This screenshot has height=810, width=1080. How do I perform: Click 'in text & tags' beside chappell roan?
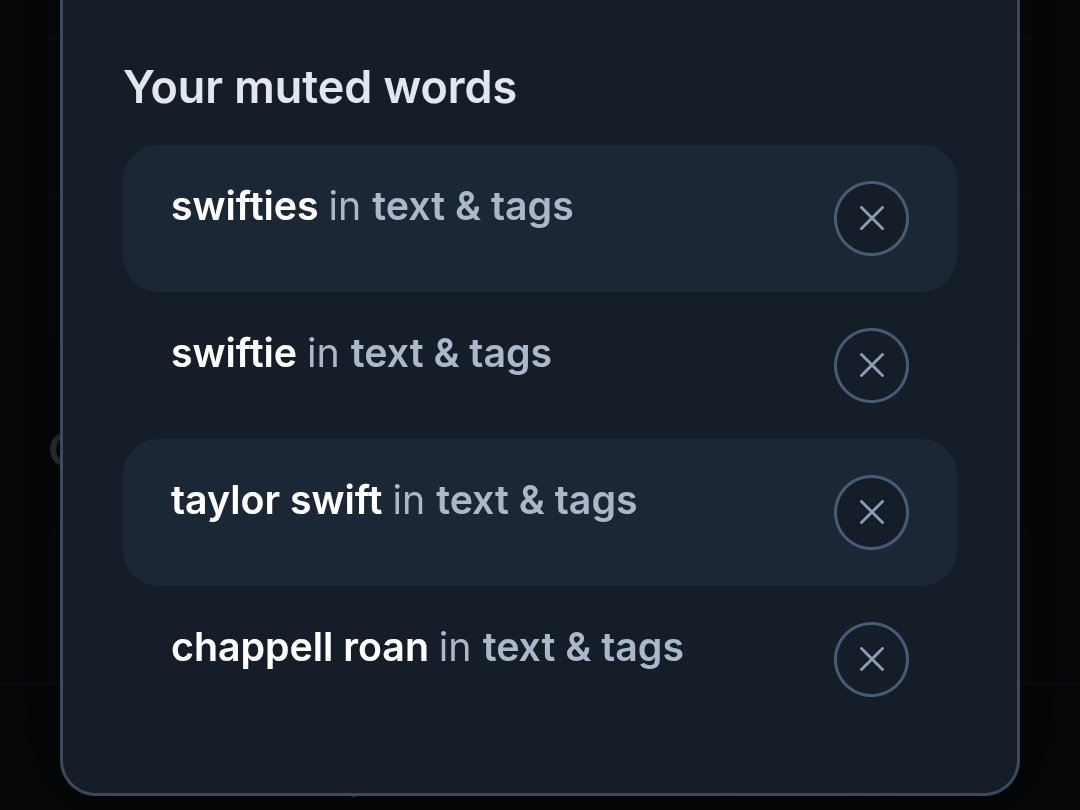561,648
